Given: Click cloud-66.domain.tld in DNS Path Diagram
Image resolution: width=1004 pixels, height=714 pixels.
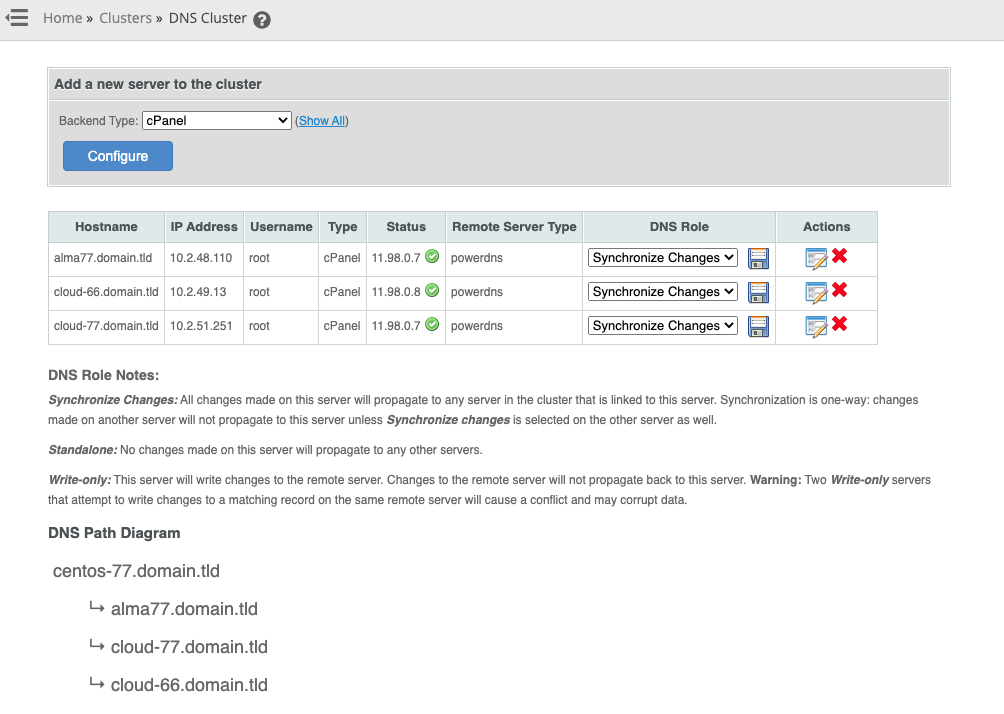Looking at the screenshot, I should (190, 685).
